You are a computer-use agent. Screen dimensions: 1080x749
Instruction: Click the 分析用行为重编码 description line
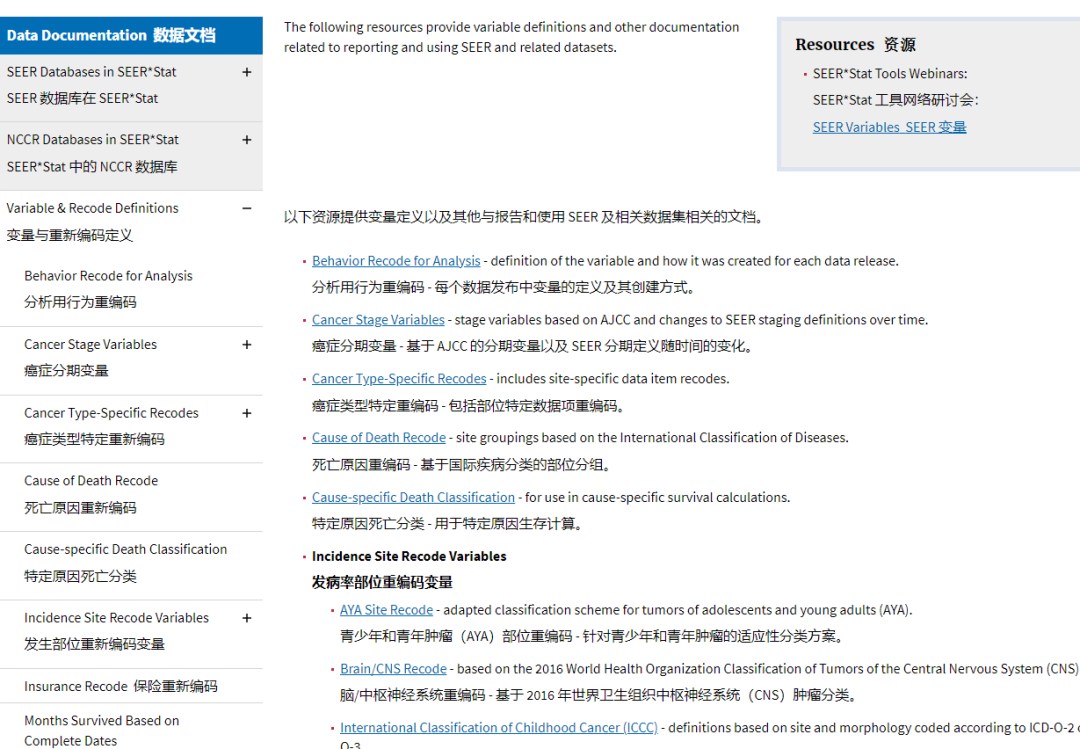[504, 287]
